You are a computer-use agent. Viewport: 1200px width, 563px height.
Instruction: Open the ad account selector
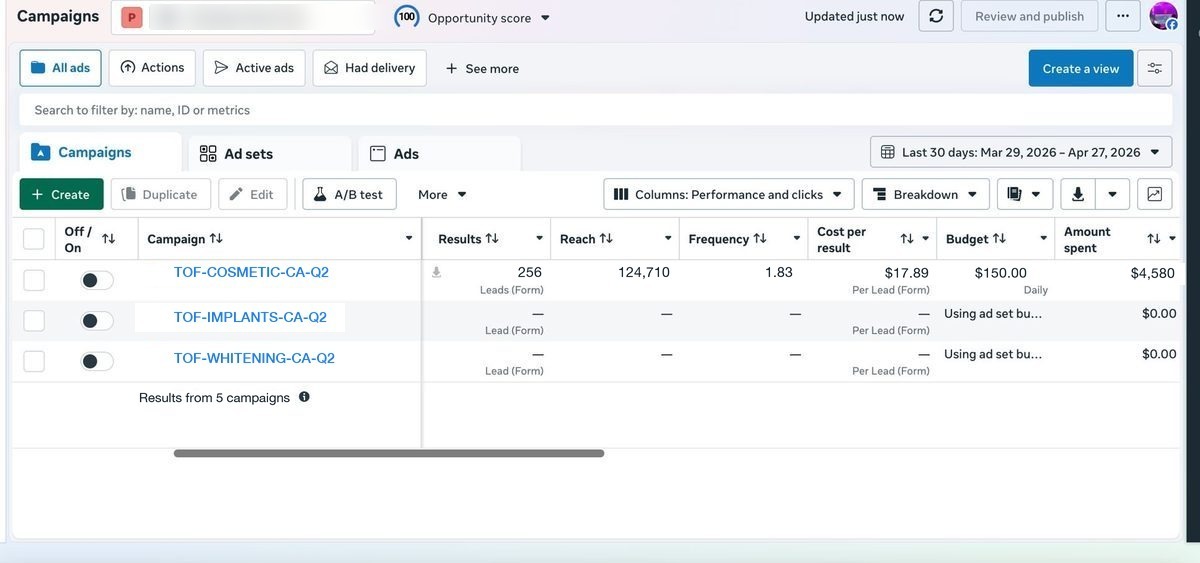coord(243,17)
